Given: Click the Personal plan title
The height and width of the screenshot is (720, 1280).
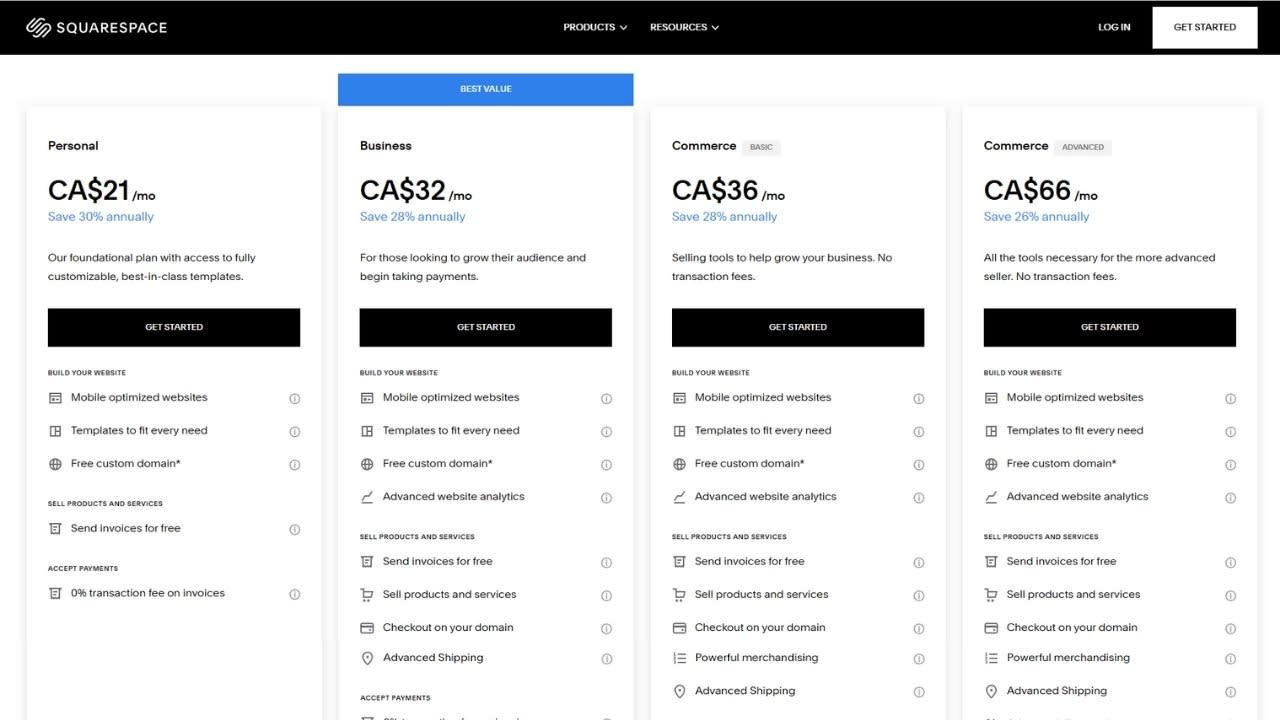Looking at the screenshot, I should pos(73,146).
